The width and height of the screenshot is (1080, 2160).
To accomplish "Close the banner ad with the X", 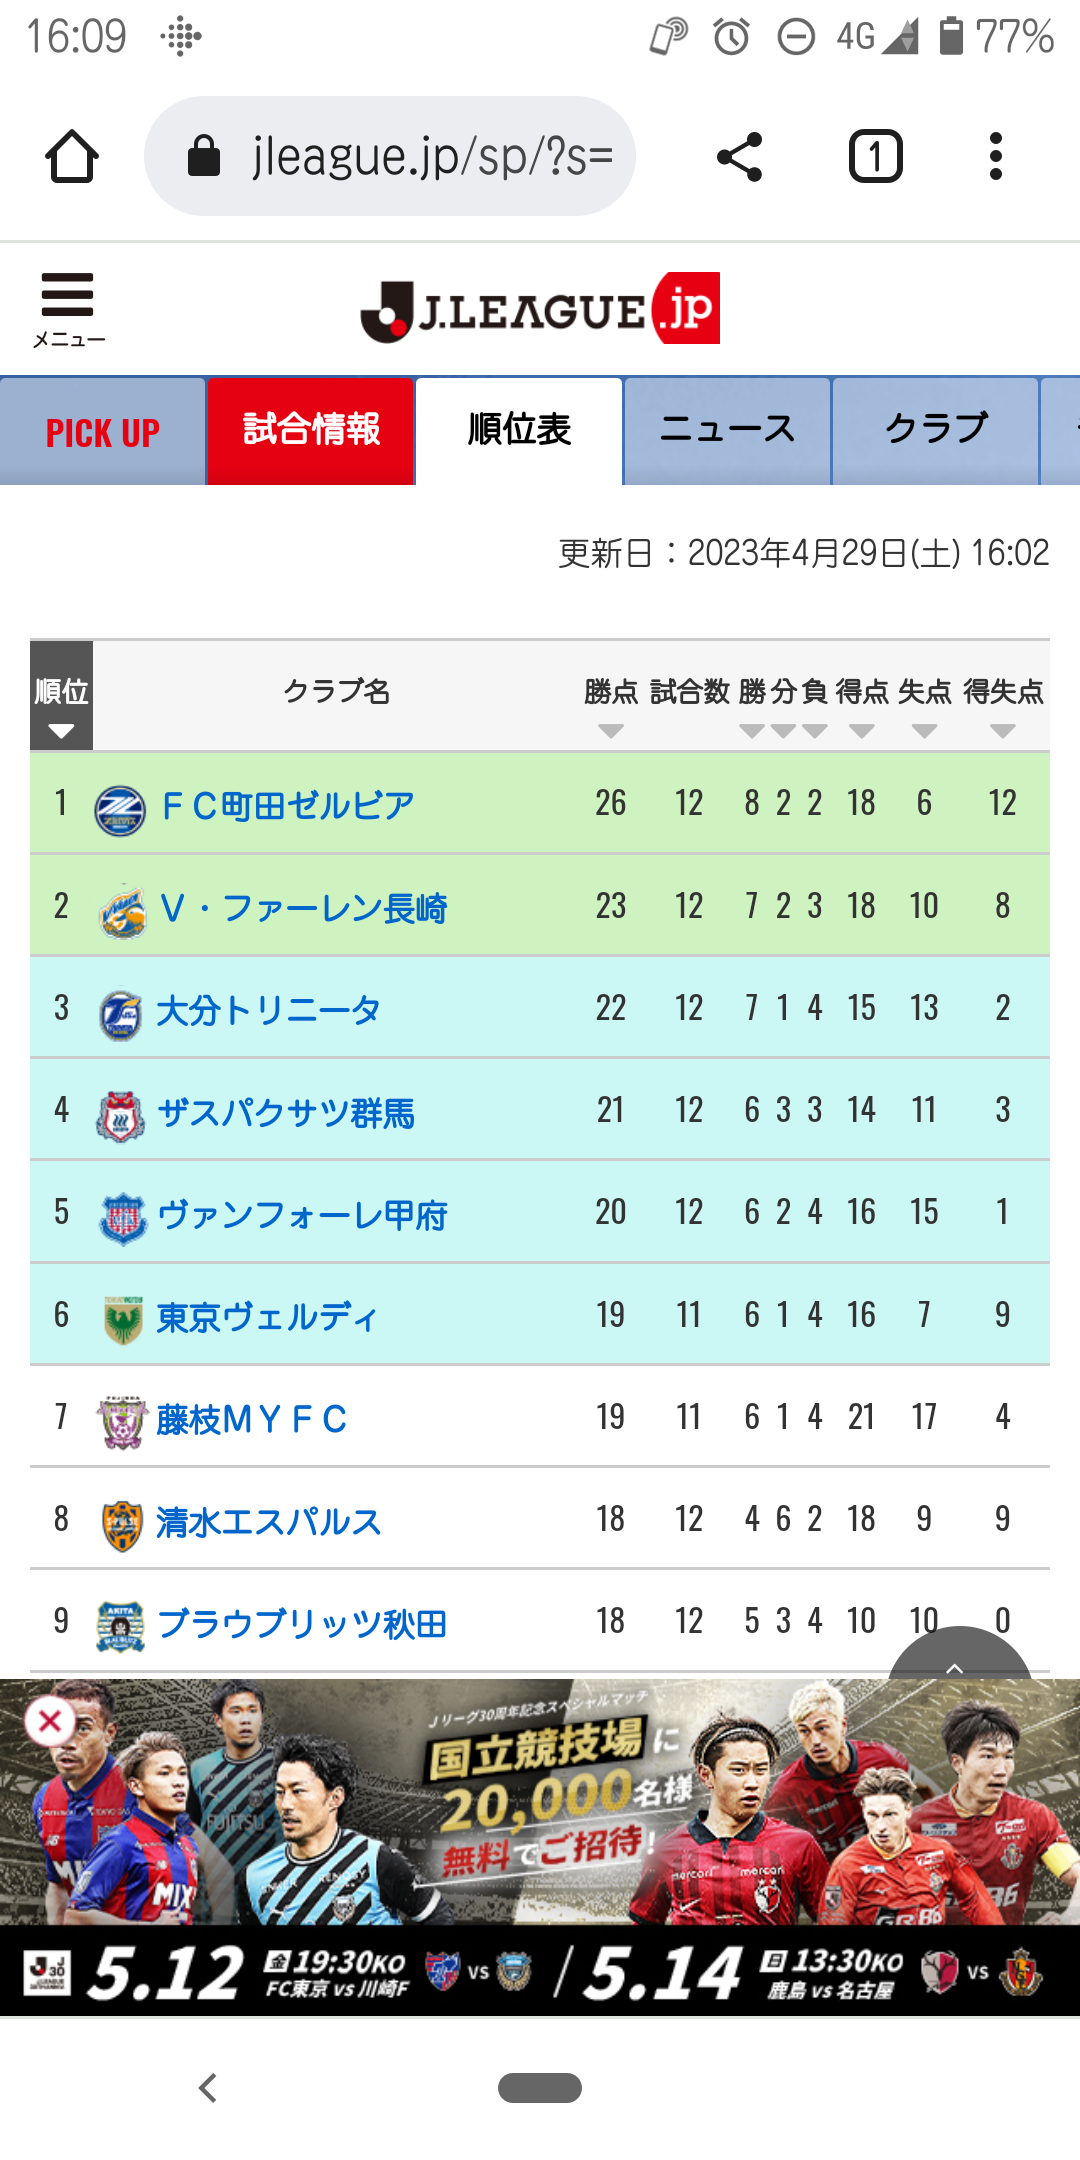I will point(50,1721).
